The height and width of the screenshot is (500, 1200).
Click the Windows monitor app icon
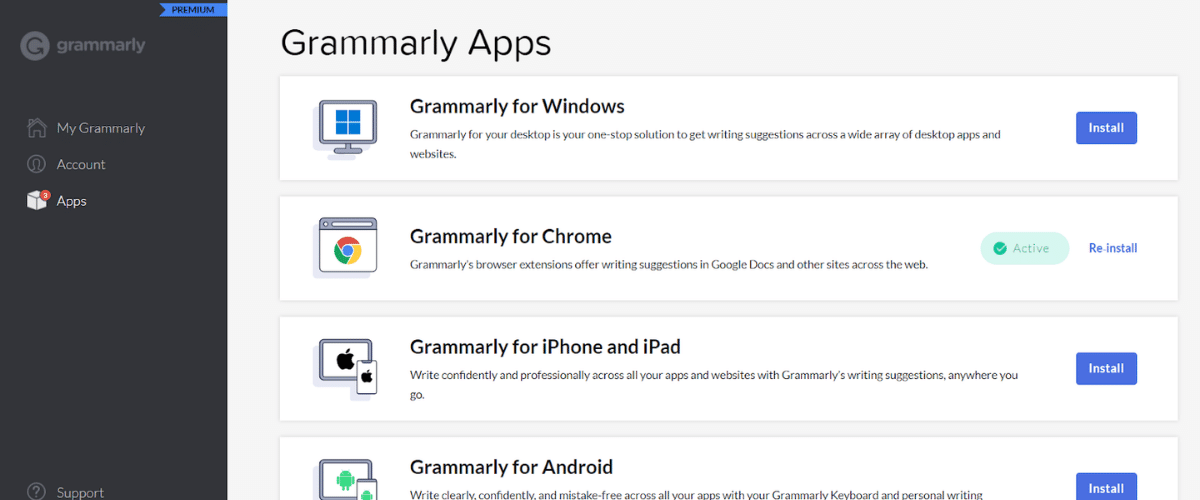tap(346, 128)
